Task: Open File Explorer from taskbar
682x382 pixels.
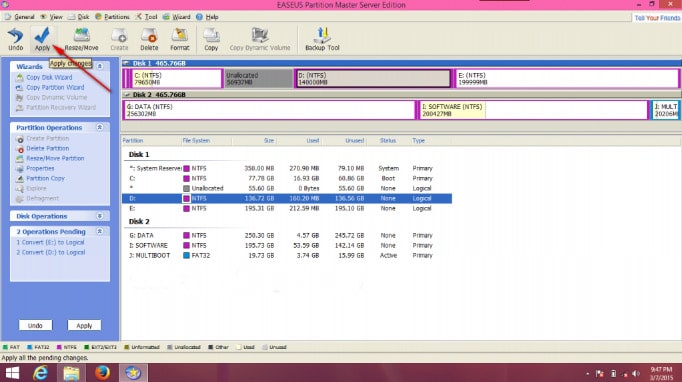Action: click(71, 373)
